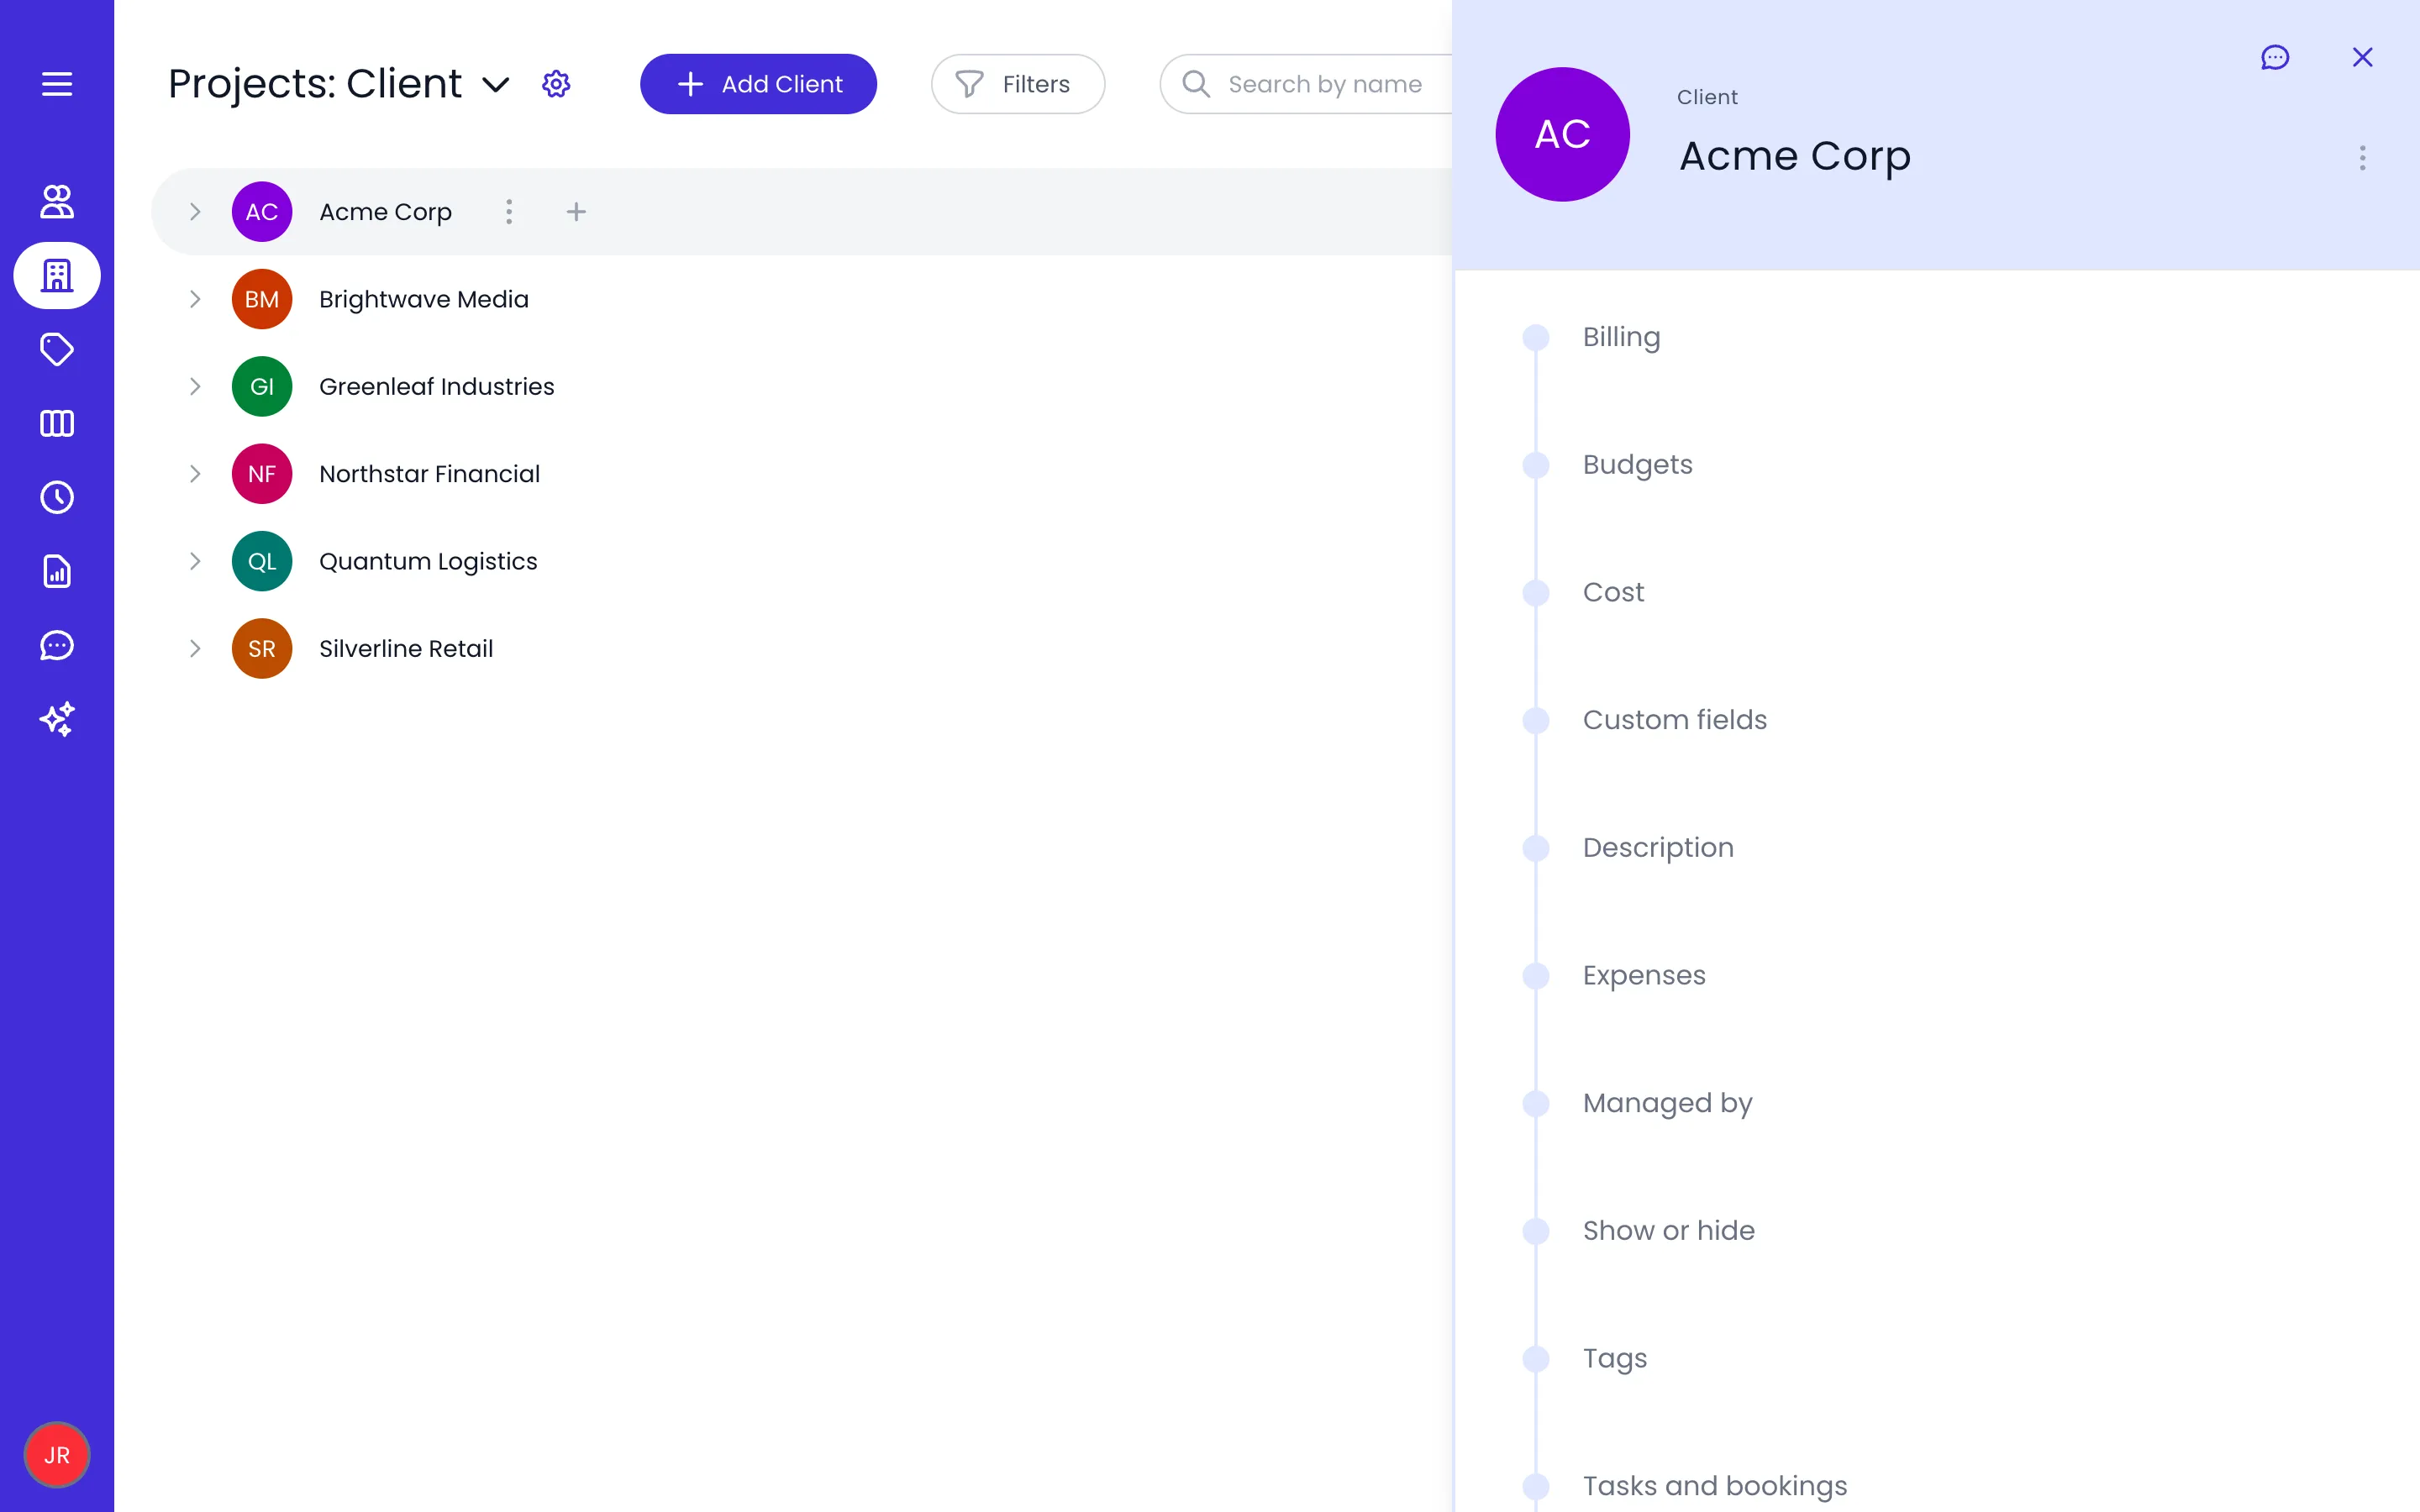Viewport: 2420px width, 1512px height.
Task: Jump to the Show or hide section
Action: click(1668, 1231)
